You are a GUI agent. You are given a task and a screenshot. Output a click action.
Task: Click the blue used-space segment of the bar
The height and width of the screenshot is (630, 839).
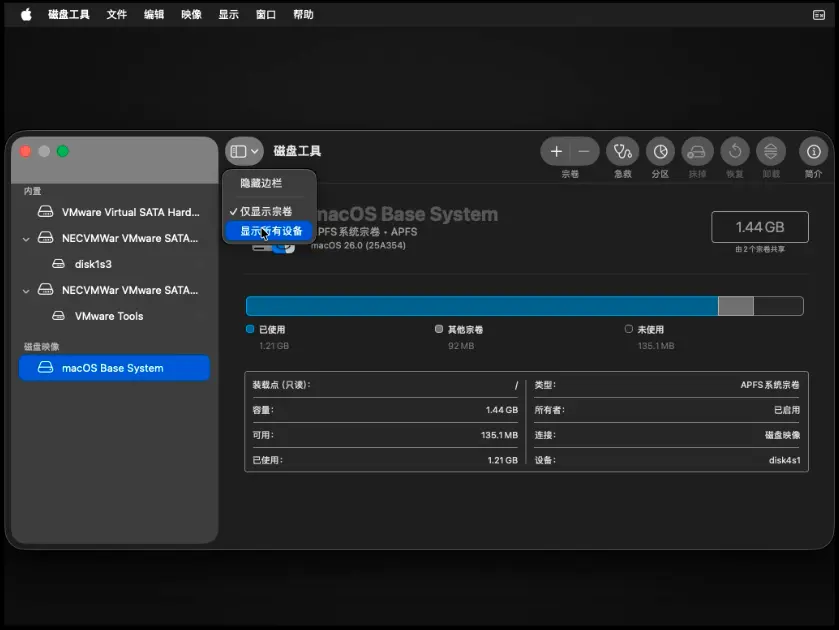coord(482,306)
